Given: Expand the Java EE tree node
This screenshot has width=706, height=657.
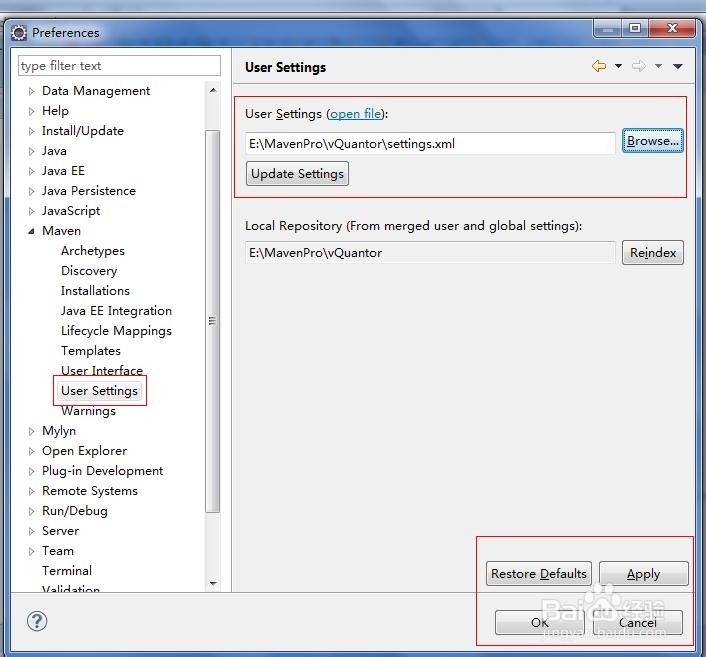Looking at the screenshot, I should coord(31,171).
